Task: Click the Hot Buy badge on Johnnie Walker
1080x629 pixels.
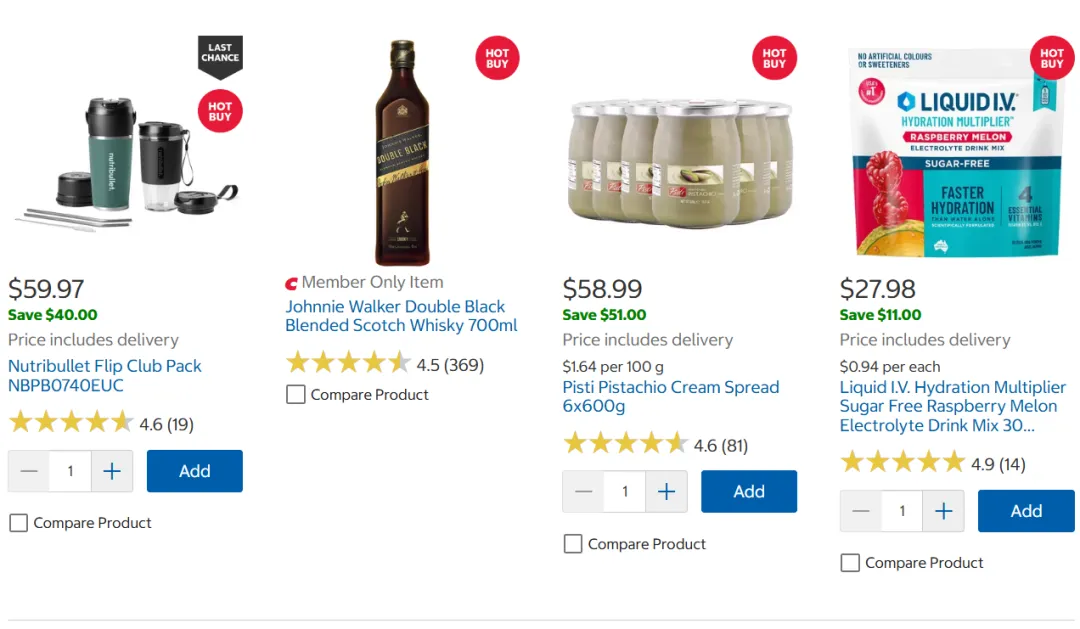Action: pos(497,58)
